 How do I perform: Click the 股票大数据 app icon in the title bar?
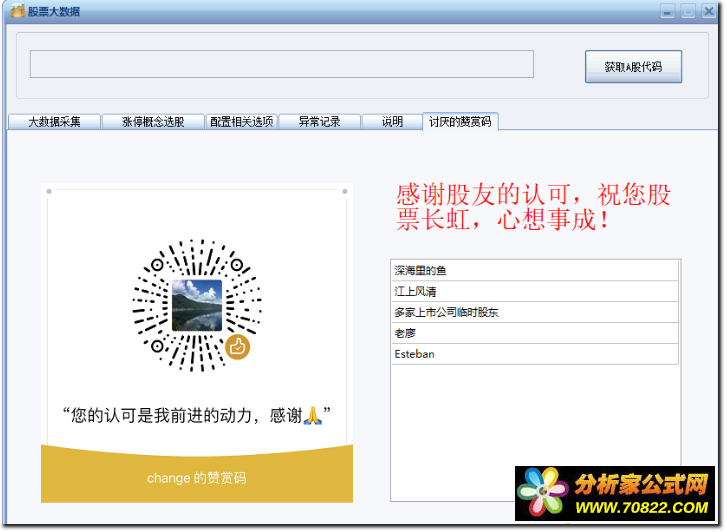(18, 10)
